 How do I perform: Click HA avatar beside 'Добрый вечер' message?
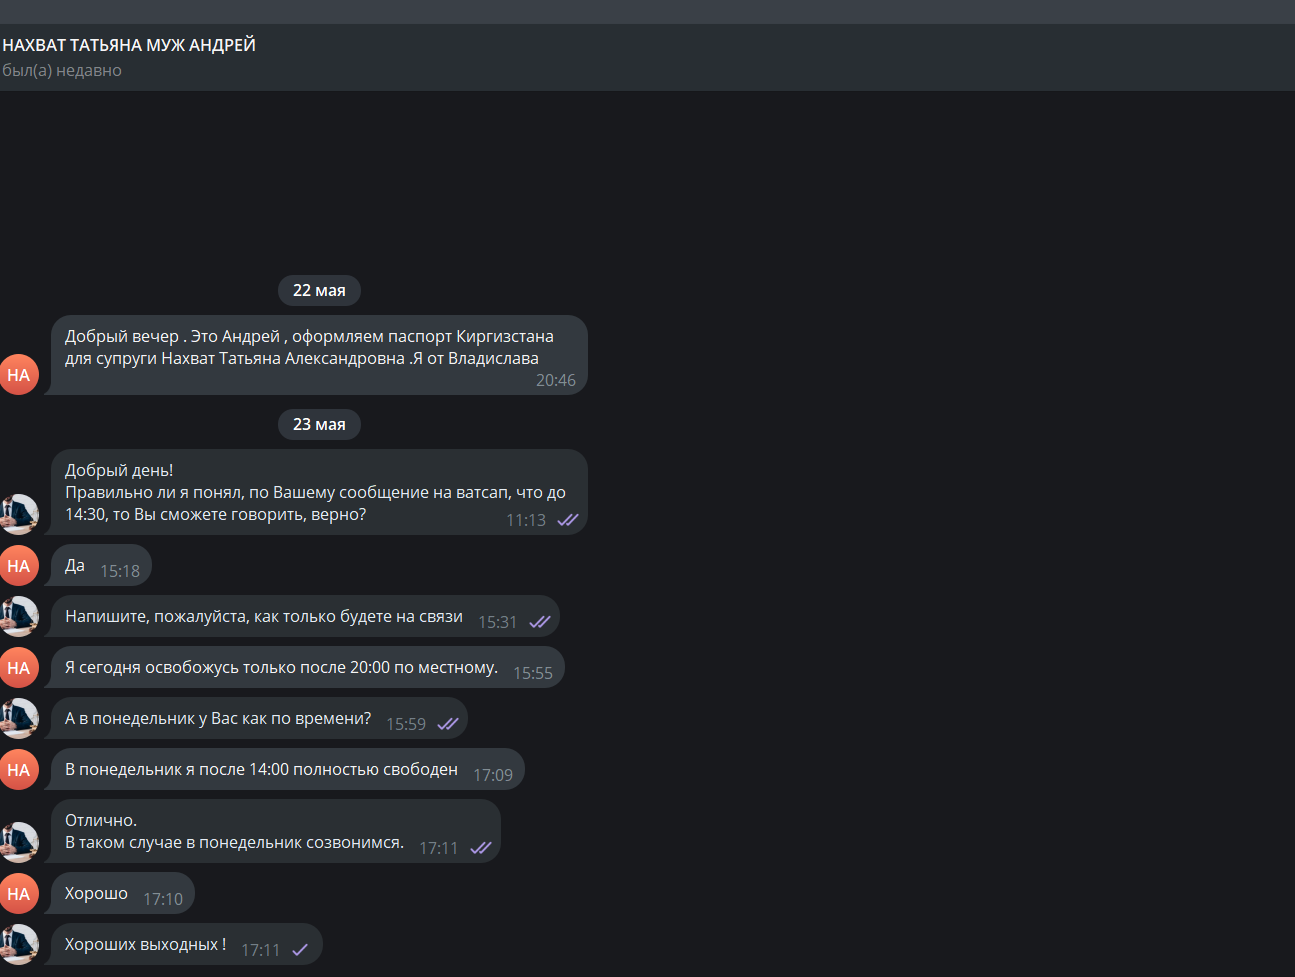tap(19, 375)
